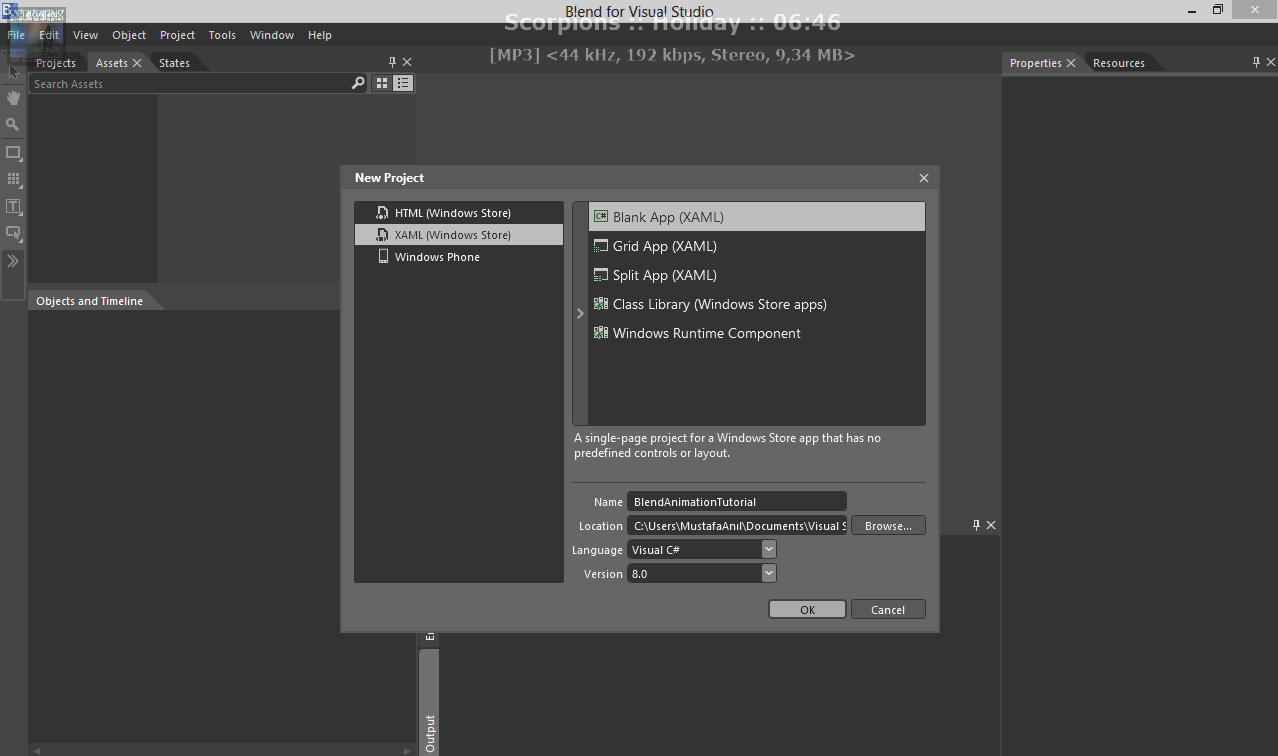Select the Zoom tool in the toolbar
This screenshot has width=1278, height=756.
point(13,125)
